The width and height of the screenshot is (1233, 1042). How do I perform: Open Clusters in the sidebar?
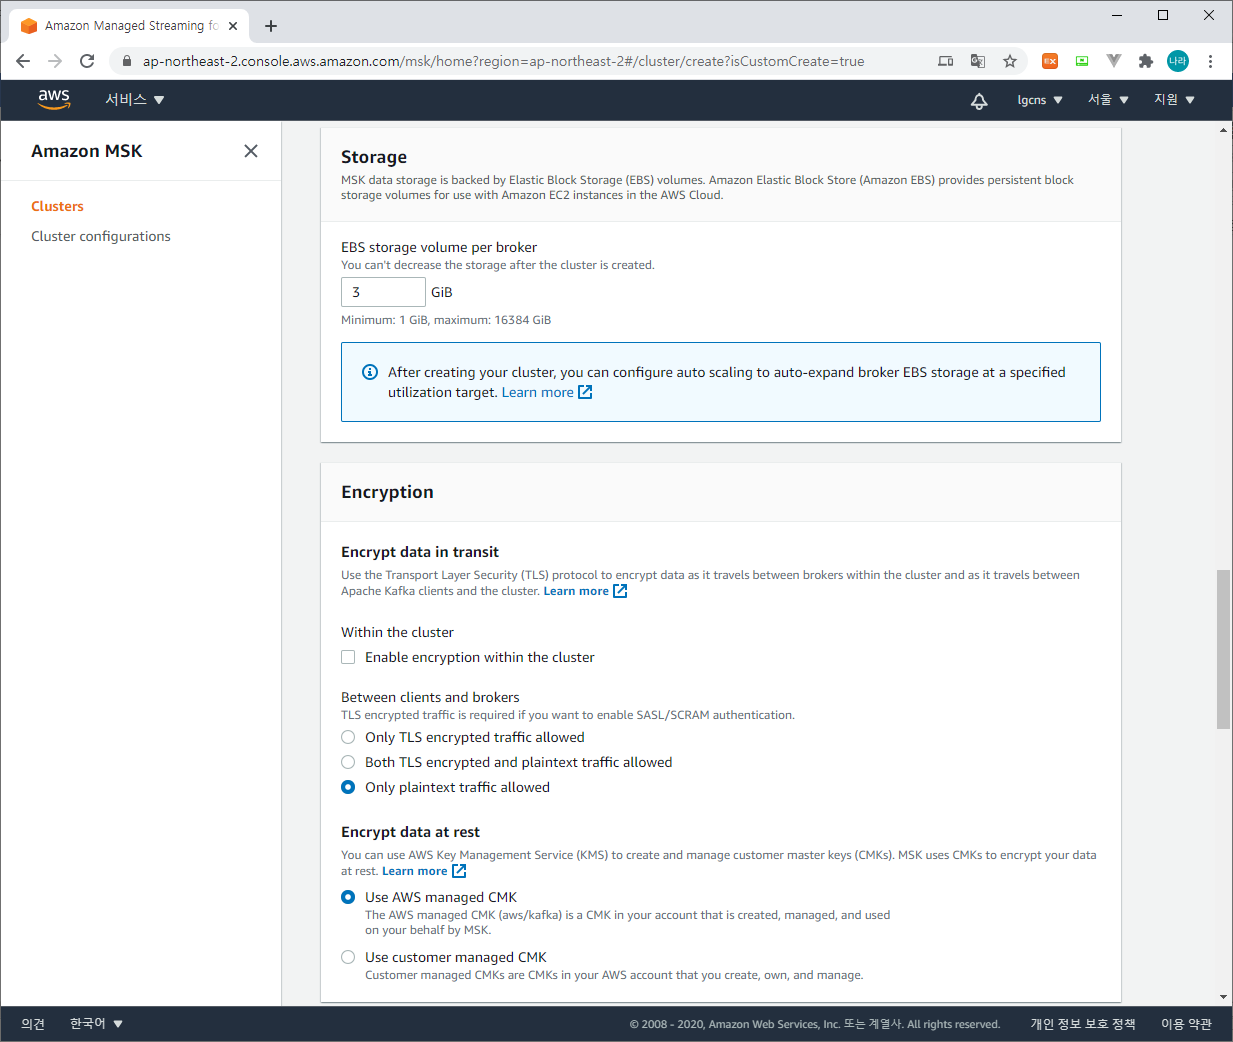(57, 206)
